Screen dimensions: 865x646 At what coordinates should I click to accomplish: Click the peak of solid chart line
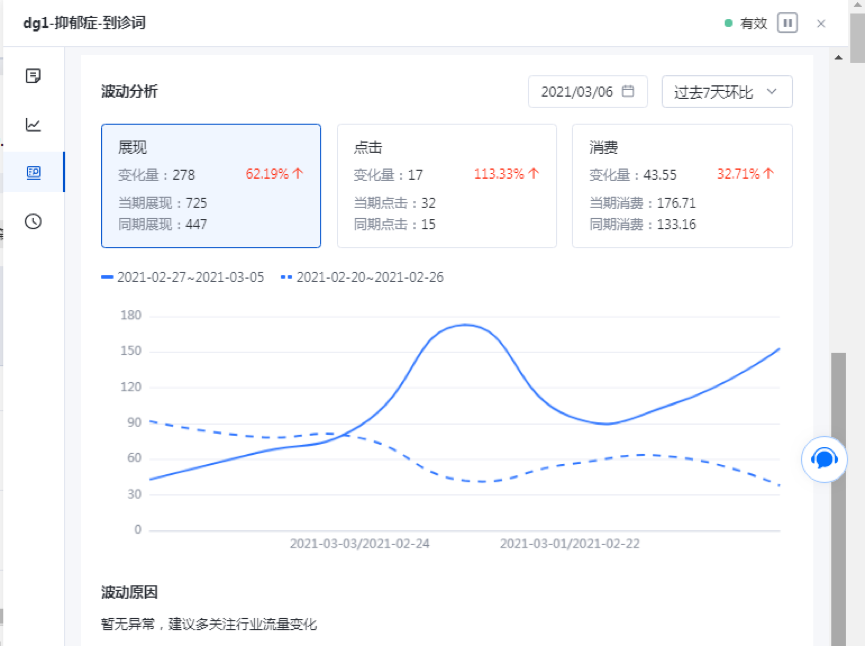point(465,325)
